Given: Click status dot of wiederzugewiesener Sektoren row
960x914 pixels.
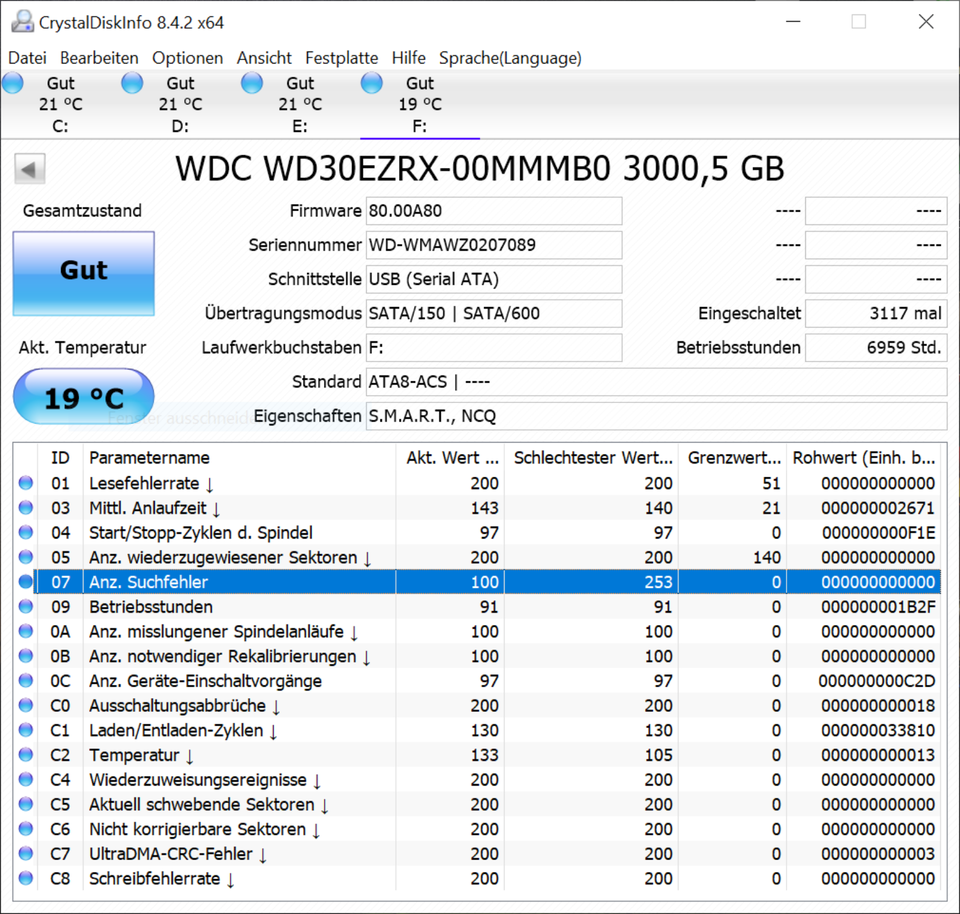Looking at the screenshot, I should [x=26, y=556].
